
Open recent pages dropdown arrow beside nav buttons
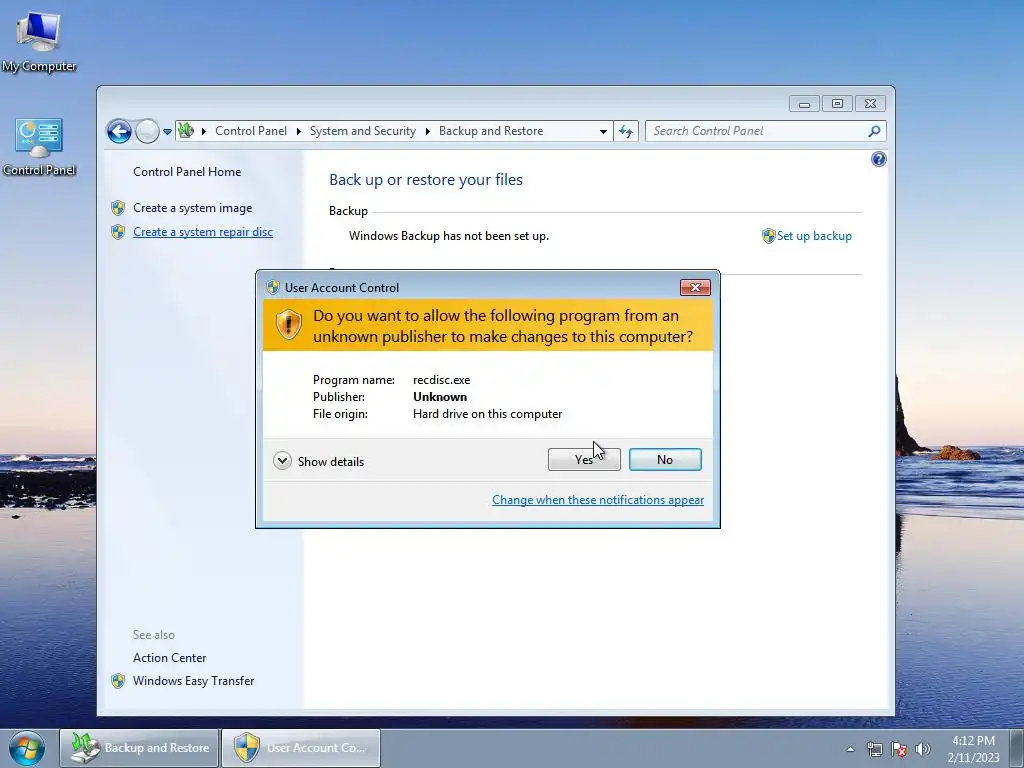click(167, 131)
